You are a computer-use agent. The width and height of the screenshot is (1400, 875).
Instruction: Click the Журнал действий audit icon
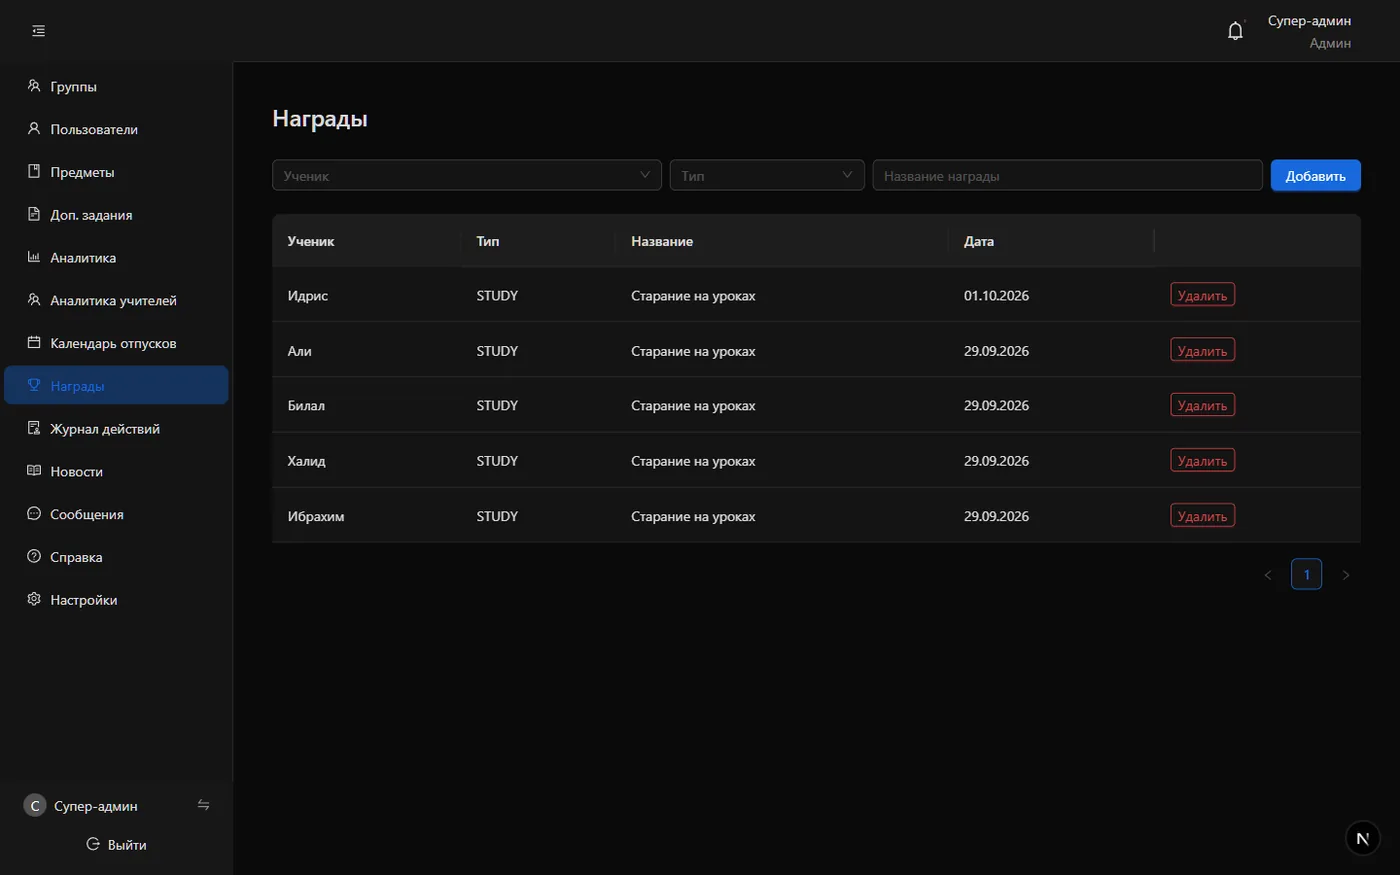tap(34, 428)
